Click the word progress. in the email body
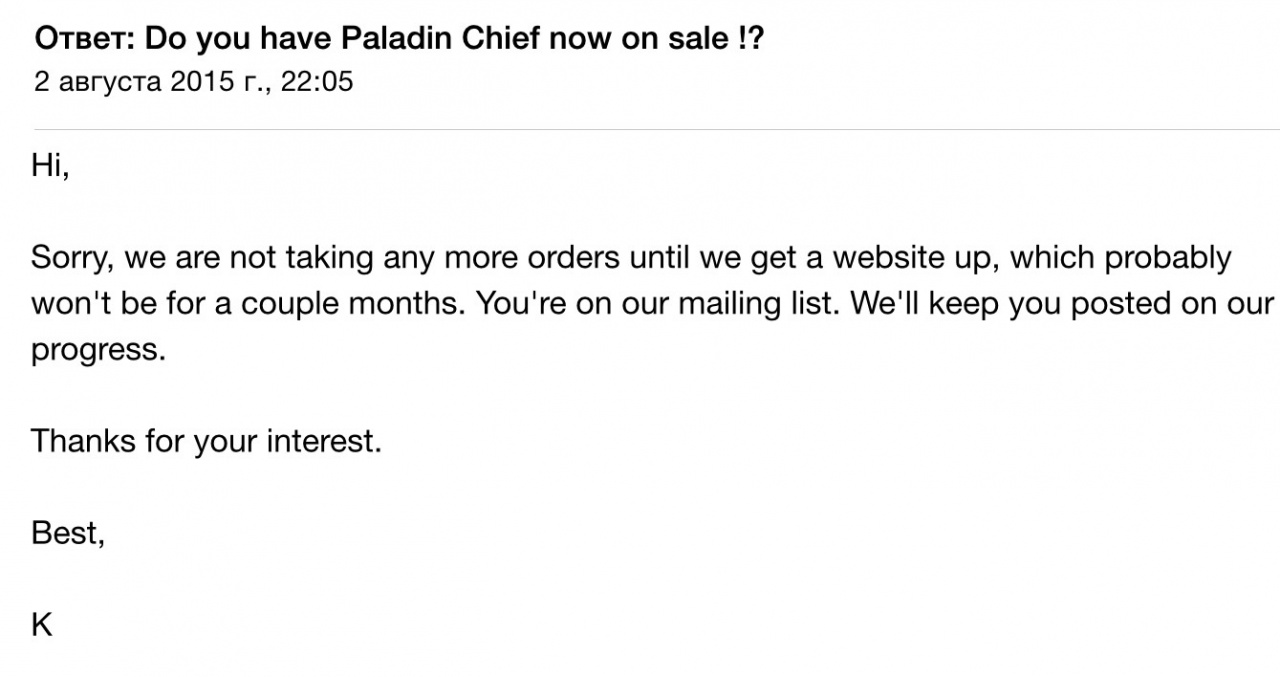The height and width of the screenshot is (677, 1280). pyautogui.click(x=97, y=352)
